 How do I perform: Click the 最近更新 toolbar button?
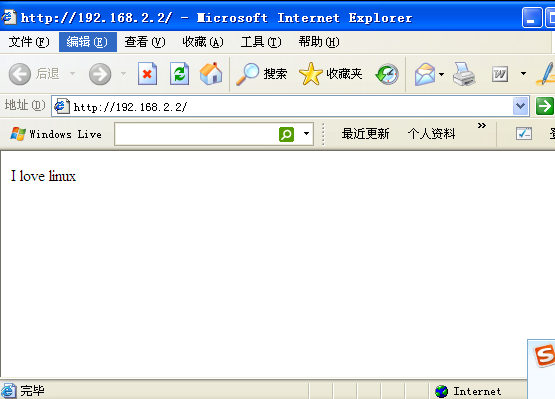pyautogui.click(x=365, y=134)
